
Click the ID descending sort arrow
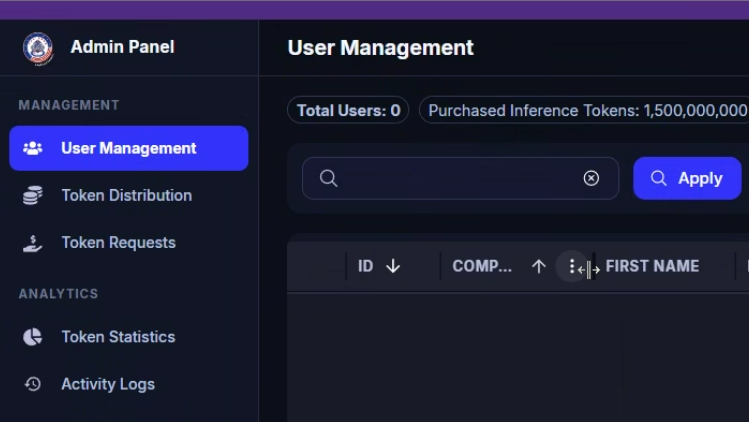393,266
